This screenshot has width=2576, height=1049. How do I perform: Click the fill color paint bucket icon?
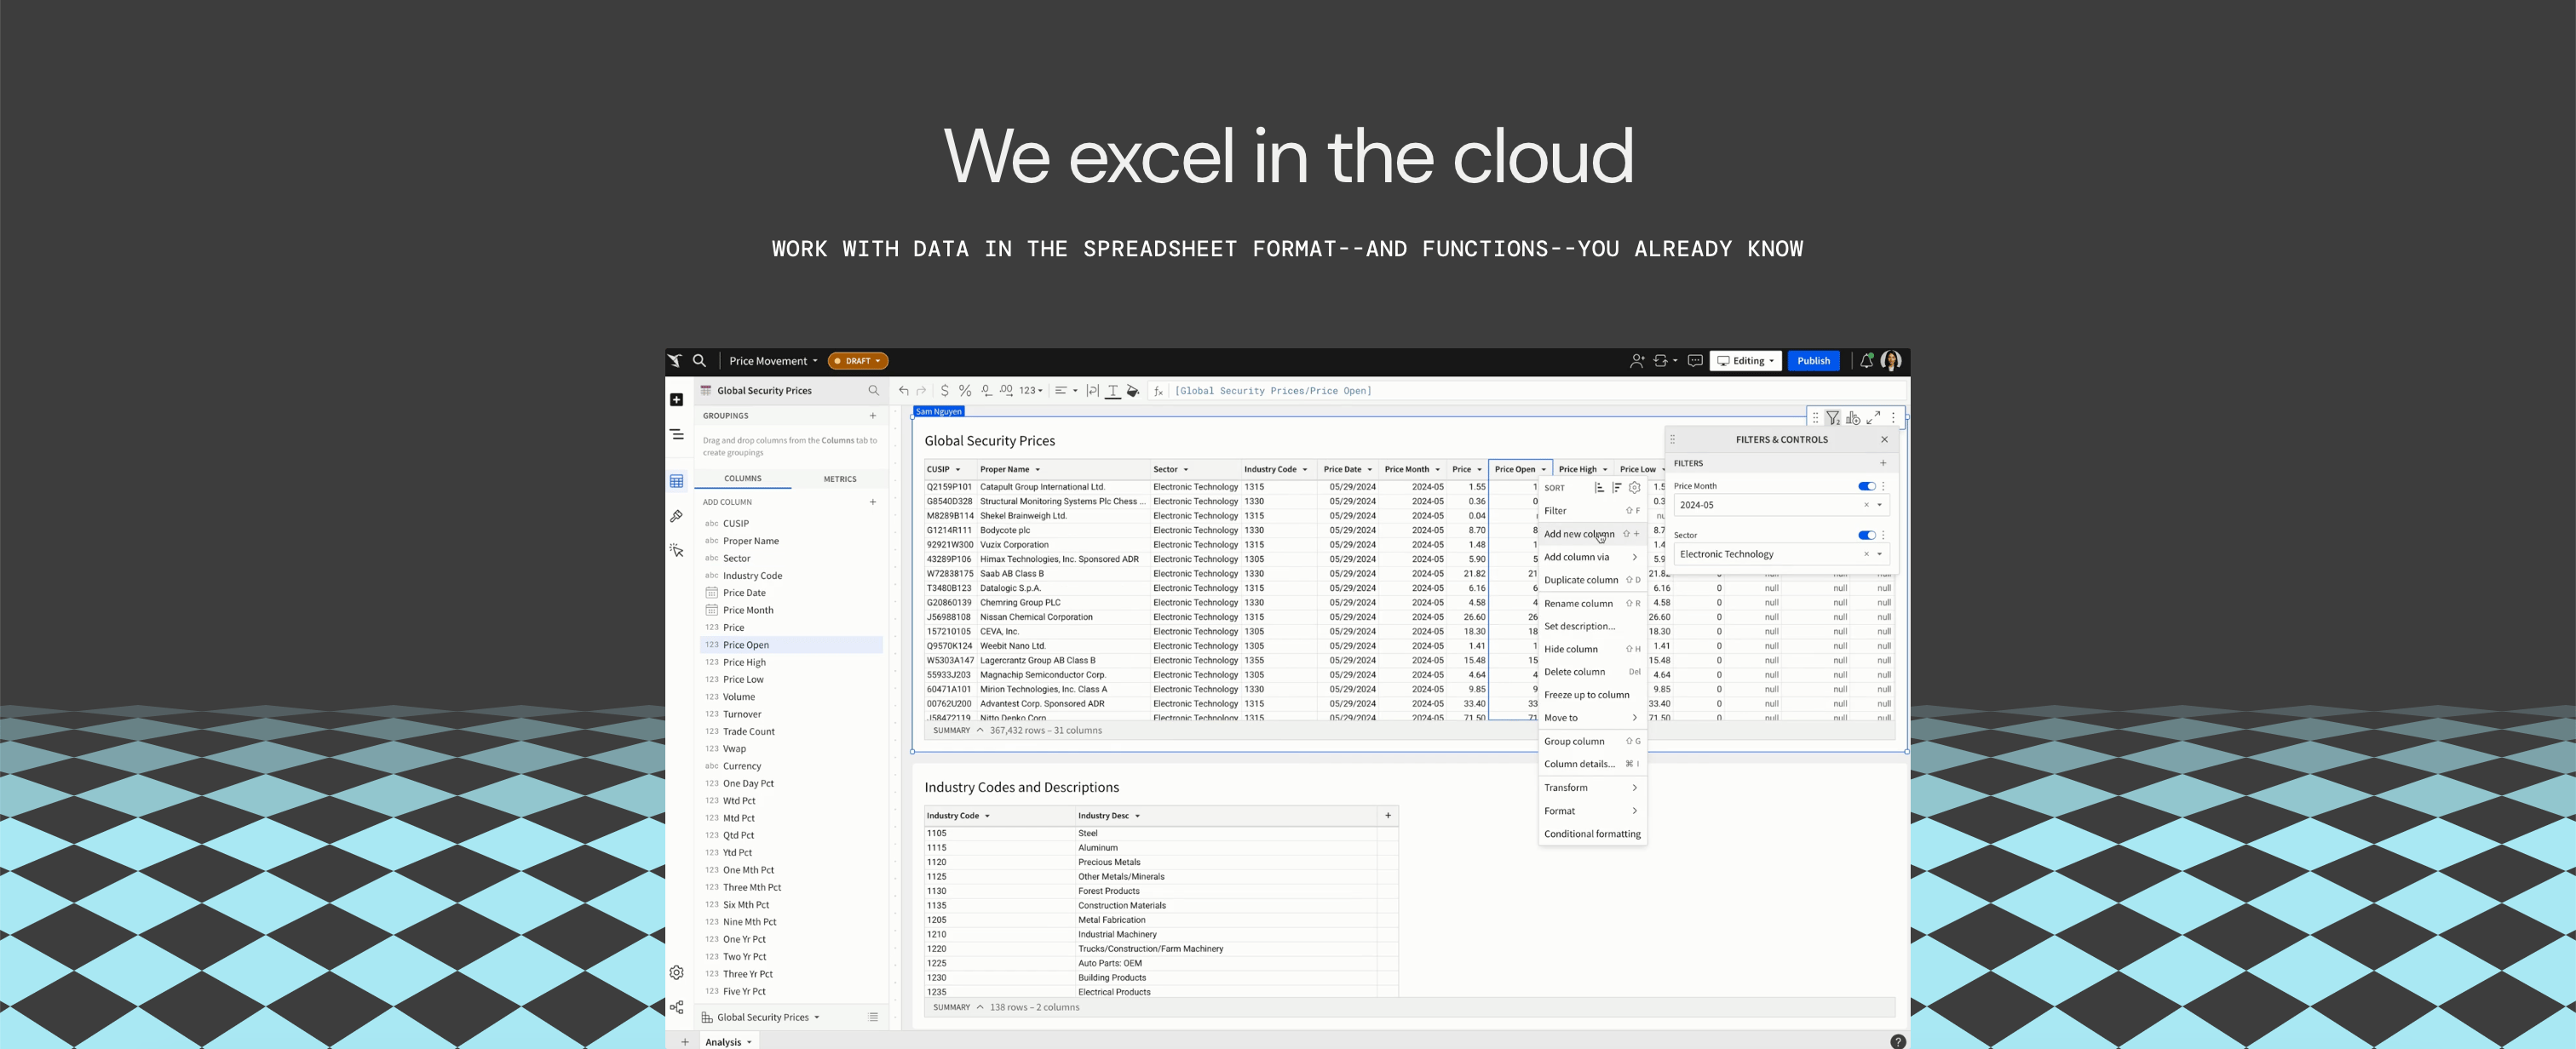coord(1132,391)
